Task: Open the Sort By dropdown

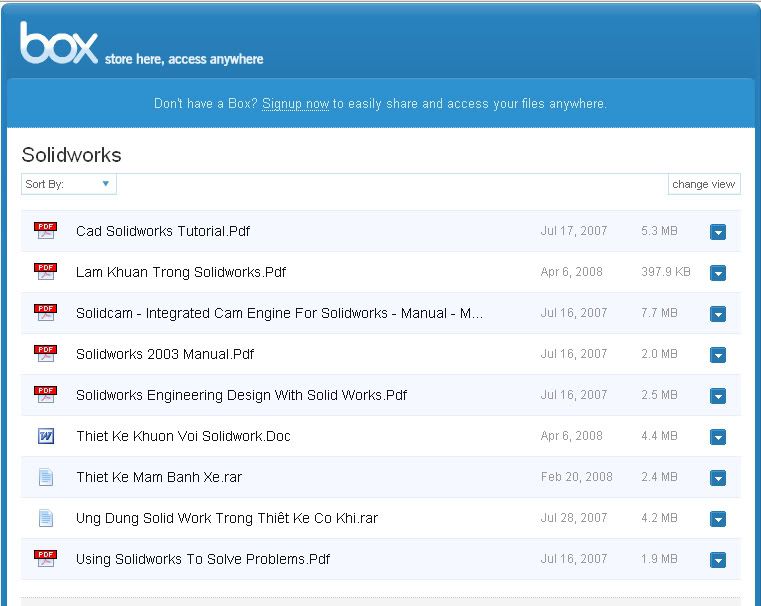Action: pyautogui.click(x=68, y=184)
